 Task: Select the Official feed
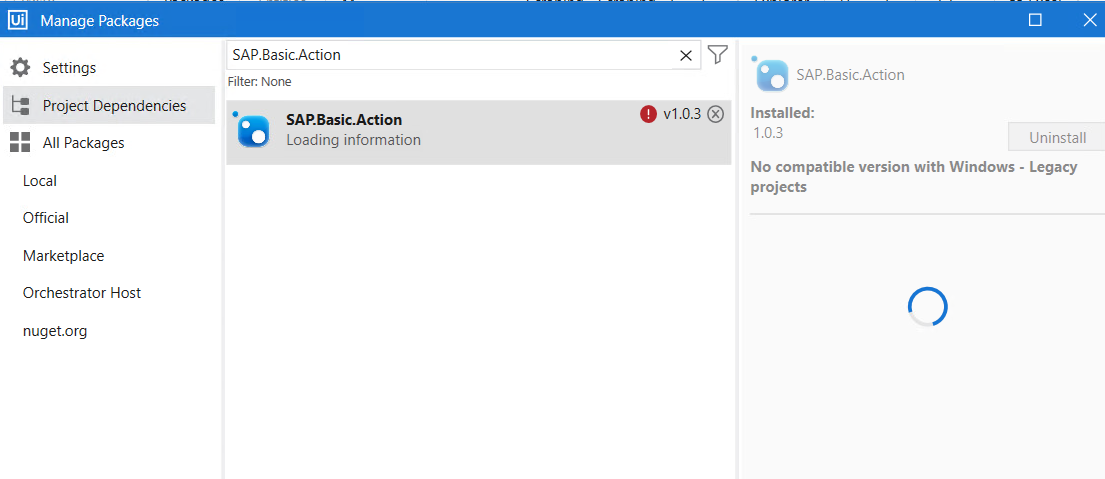(46, 218)
